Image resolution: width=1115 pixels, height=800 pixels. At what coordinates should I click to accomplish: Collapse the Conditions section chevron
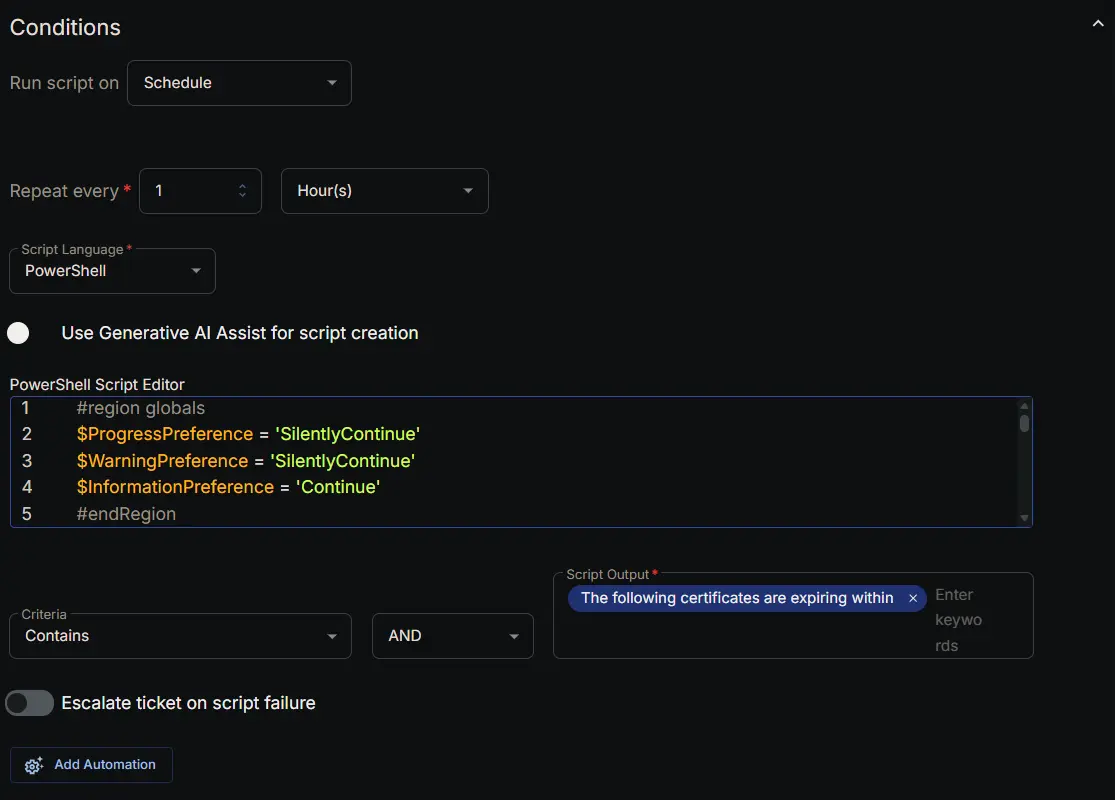point(1097,26)
